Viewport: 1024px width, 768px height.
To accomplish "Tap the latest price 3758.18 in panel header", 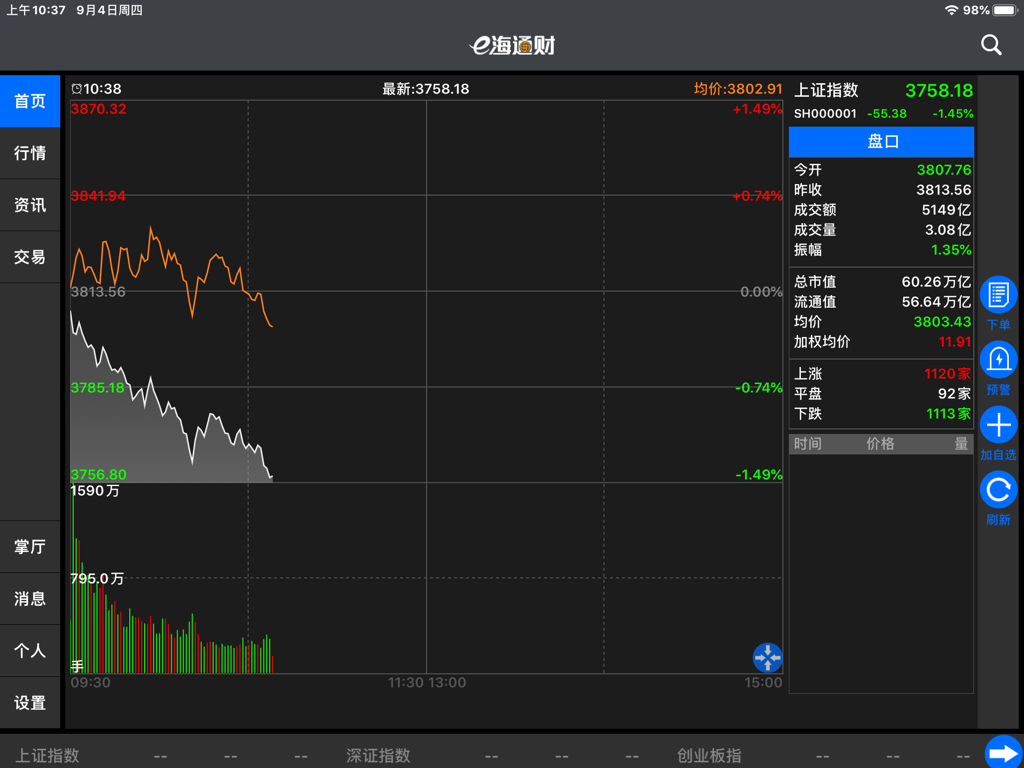I will pyautogui.click(x=939, y=90).
